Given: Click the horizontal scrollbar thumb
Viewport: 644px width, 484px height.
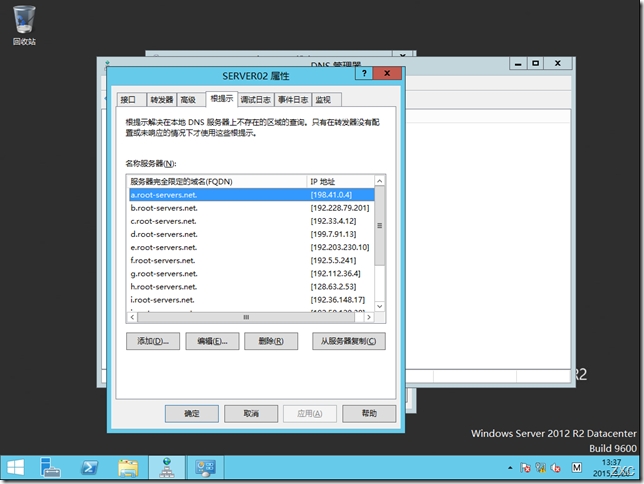Looking at the screenshot, I should point(246,317).
